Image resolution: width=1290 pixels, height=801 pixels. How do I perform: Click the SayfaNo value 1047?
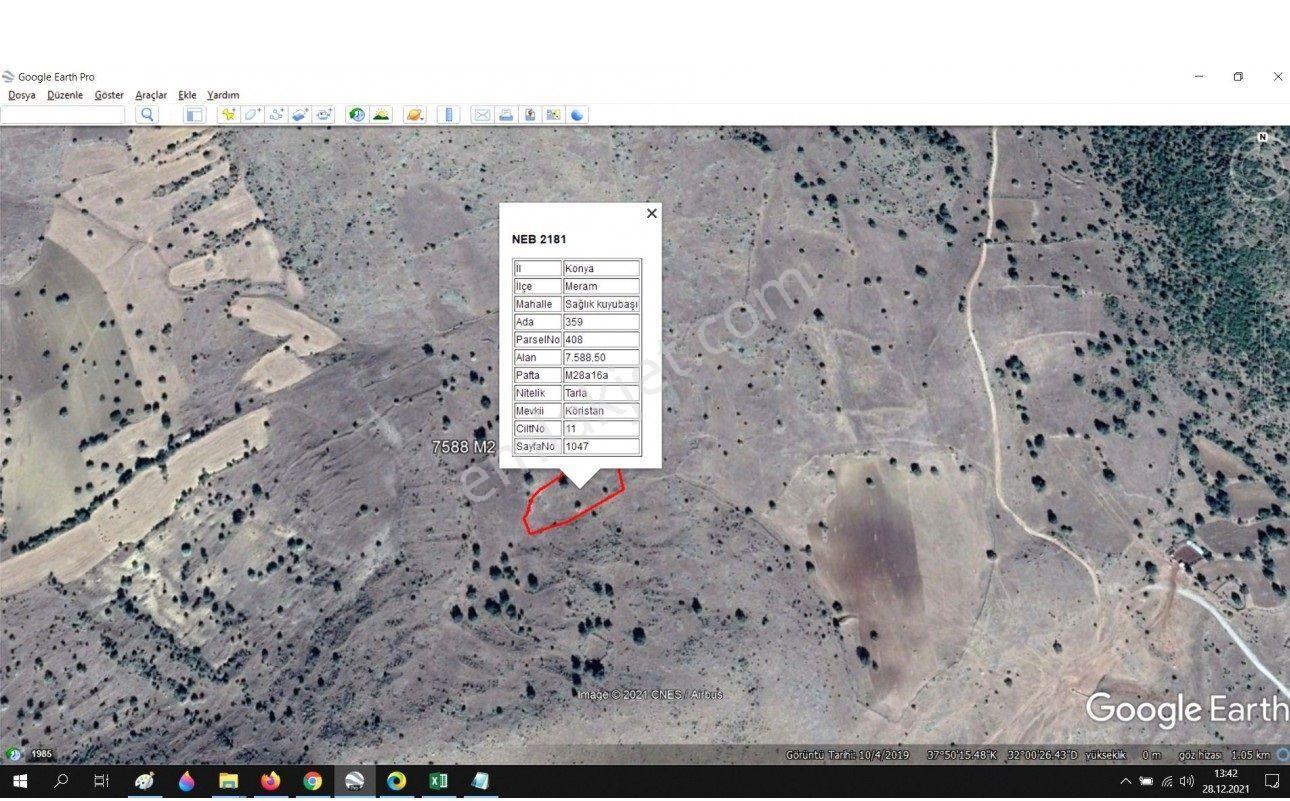pos(601,447)
